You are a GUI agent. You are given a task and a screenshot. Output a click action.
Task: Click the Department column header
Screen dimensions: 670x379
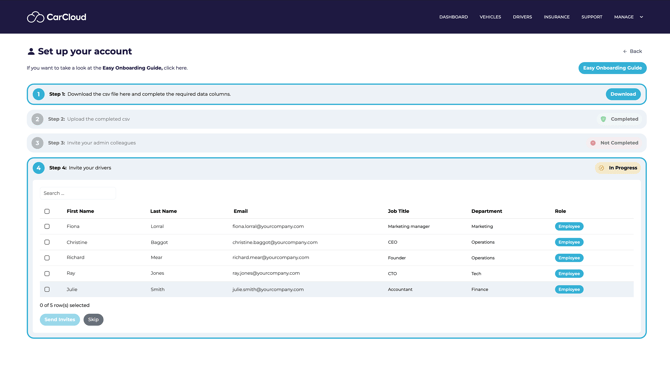(x=487, y=211)
